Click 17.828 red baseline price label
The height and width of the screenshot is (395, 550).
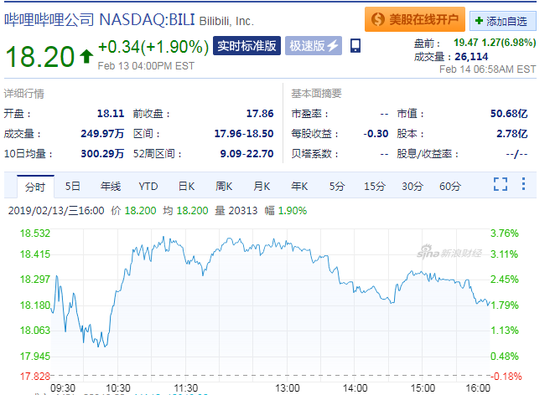tap(35, 376)
